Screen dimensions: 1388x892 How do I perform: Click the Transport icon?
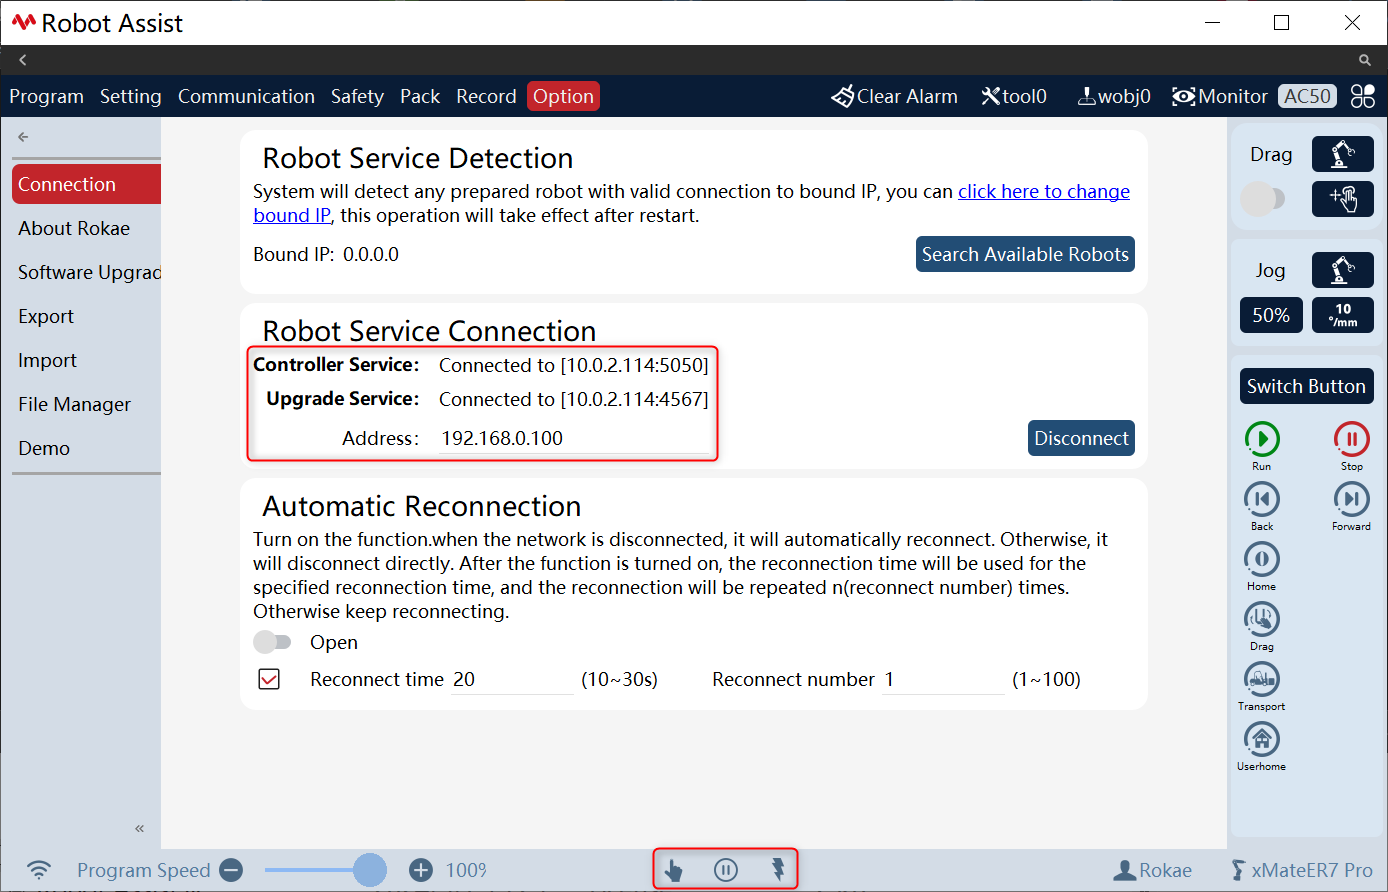(x=1262, y=679)
